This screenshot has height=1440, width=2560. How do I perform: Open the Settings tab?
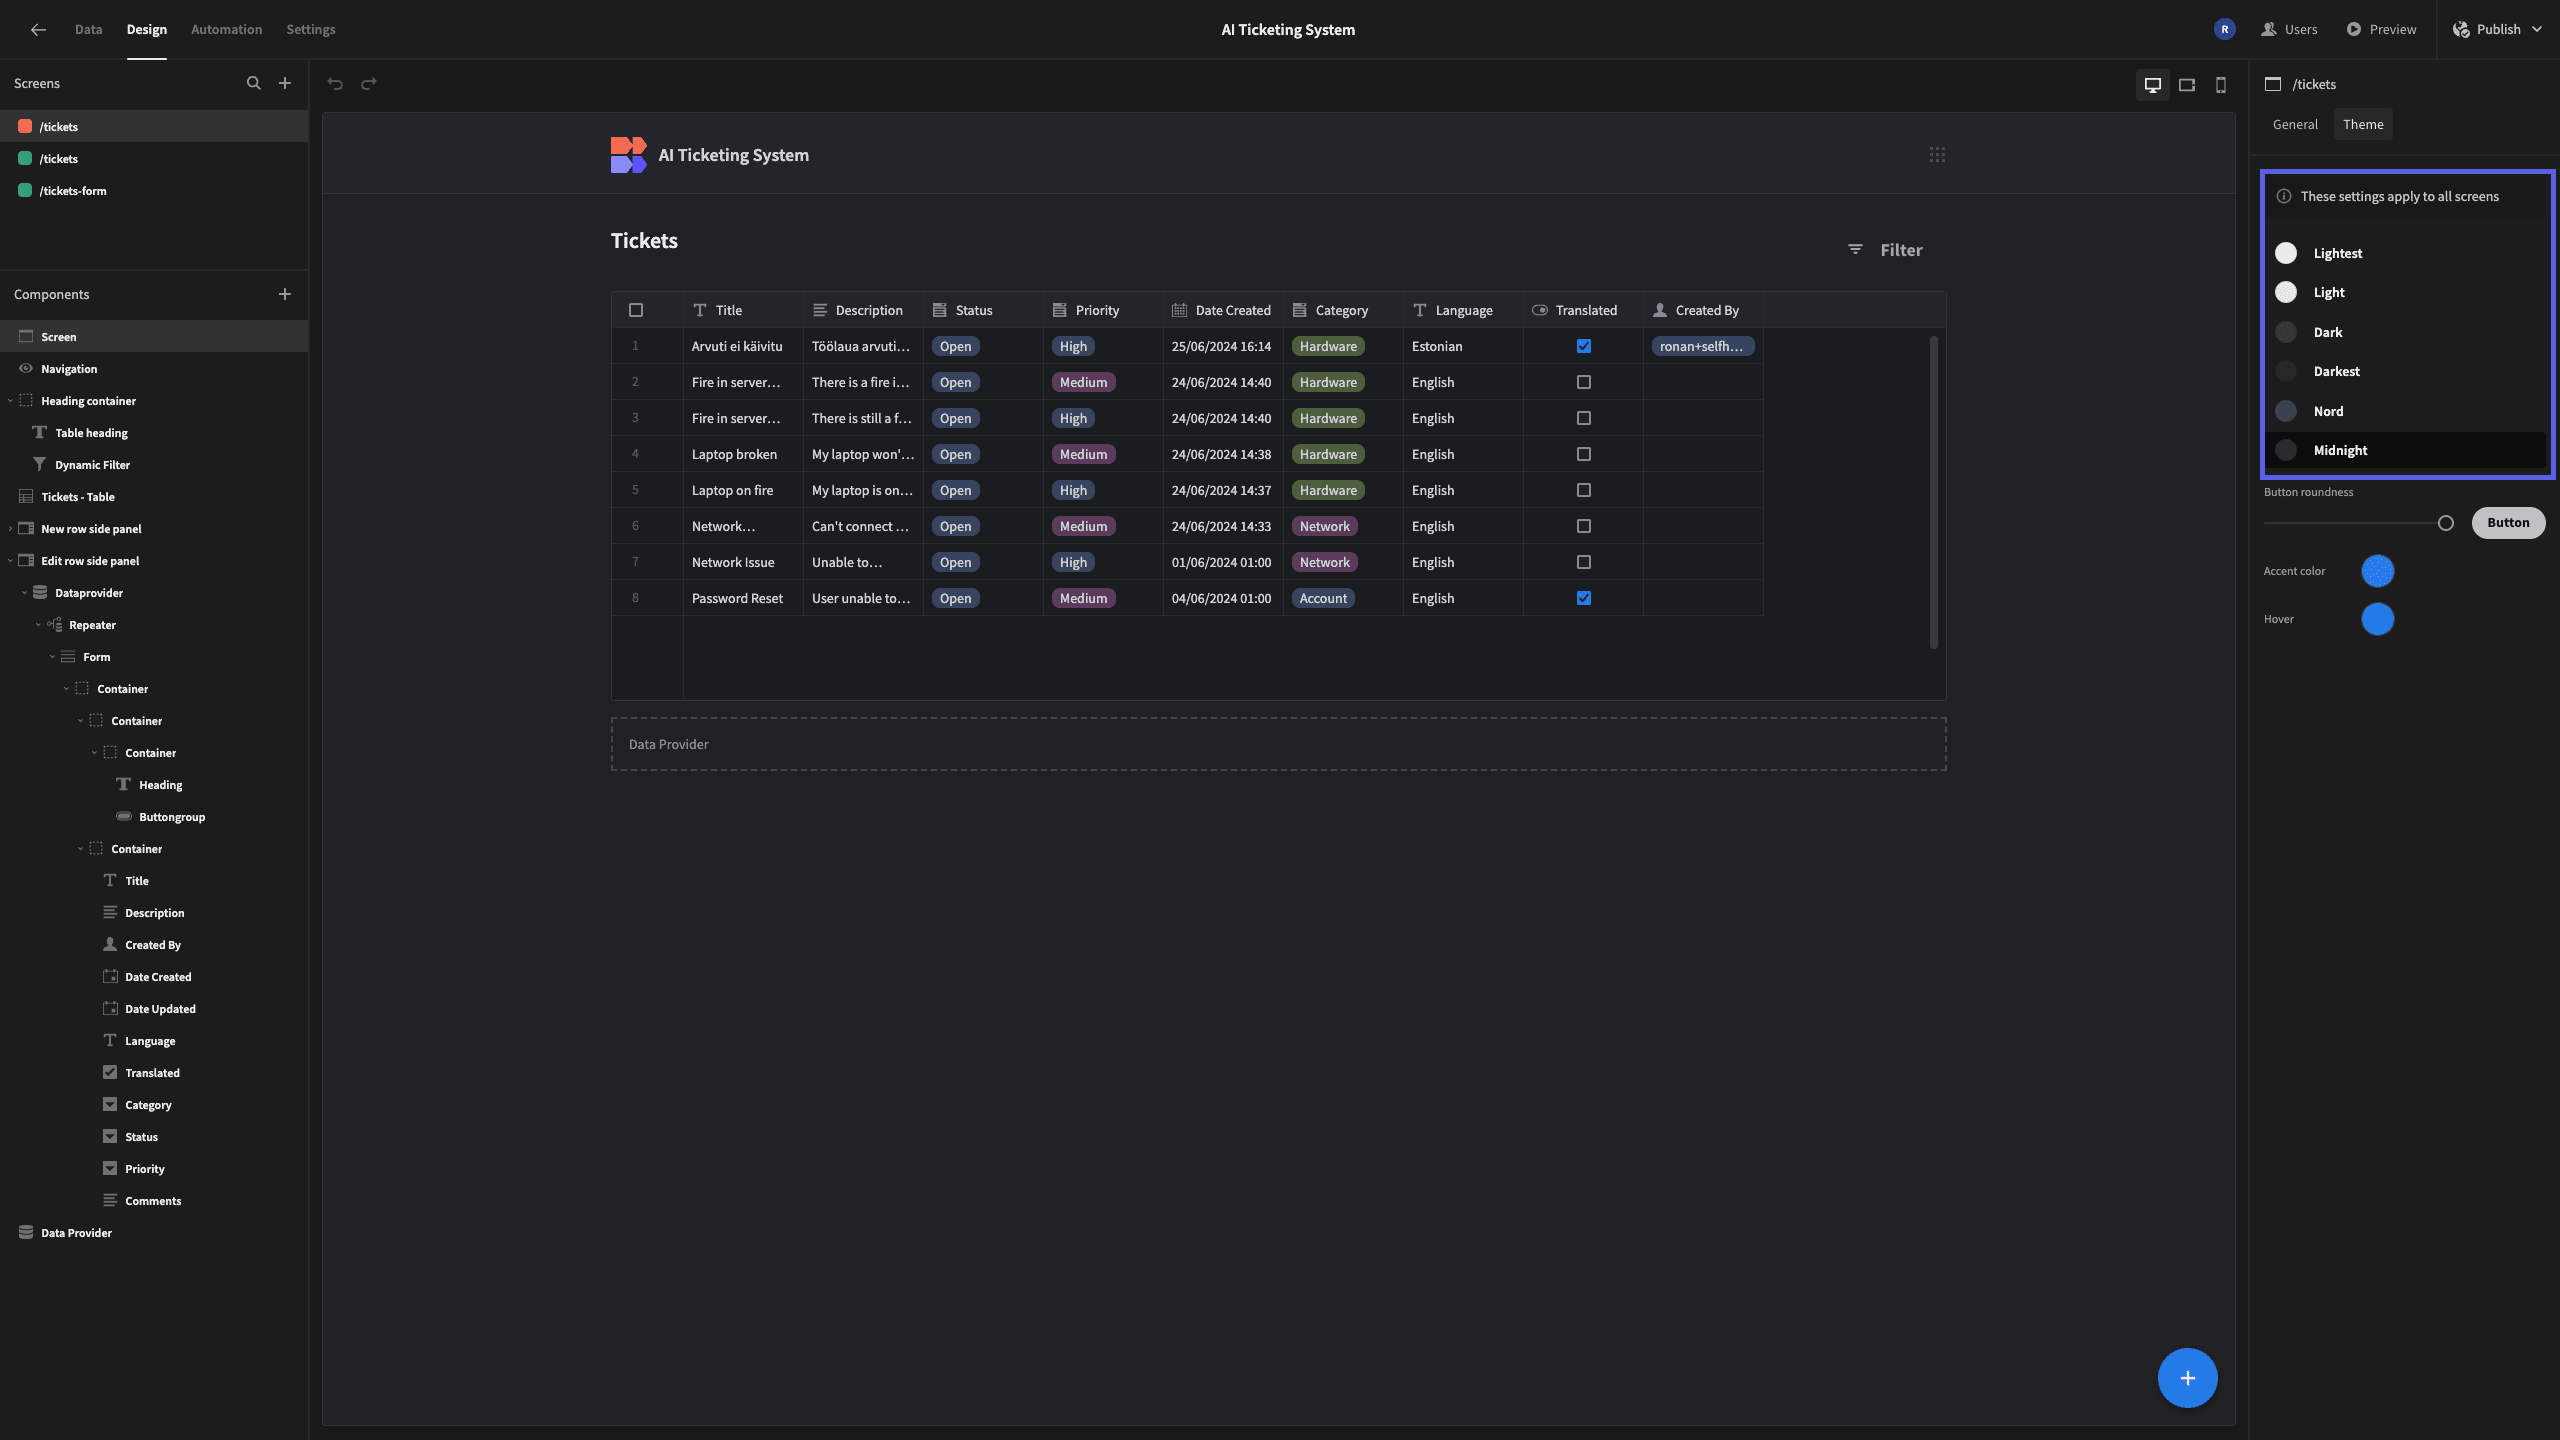tap(311, 30)
